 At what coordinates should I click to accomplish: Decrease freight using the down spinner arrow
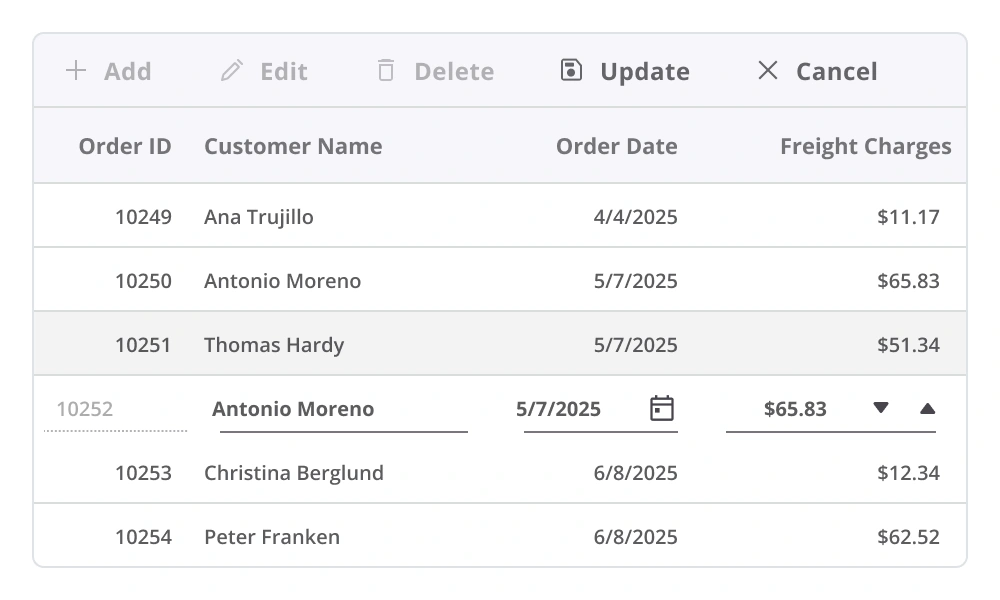tap(881, 408)
